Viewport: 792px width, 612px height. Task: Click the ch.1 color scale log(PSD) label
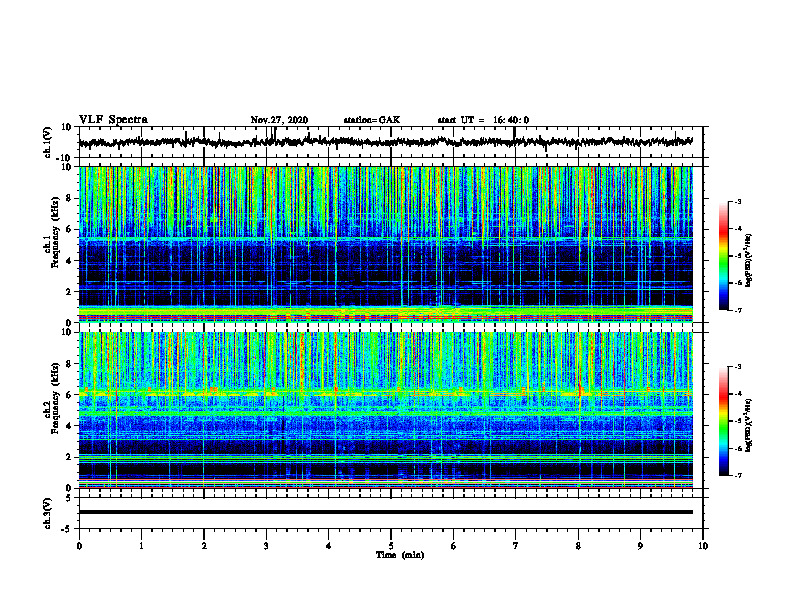tap(750, 261)
